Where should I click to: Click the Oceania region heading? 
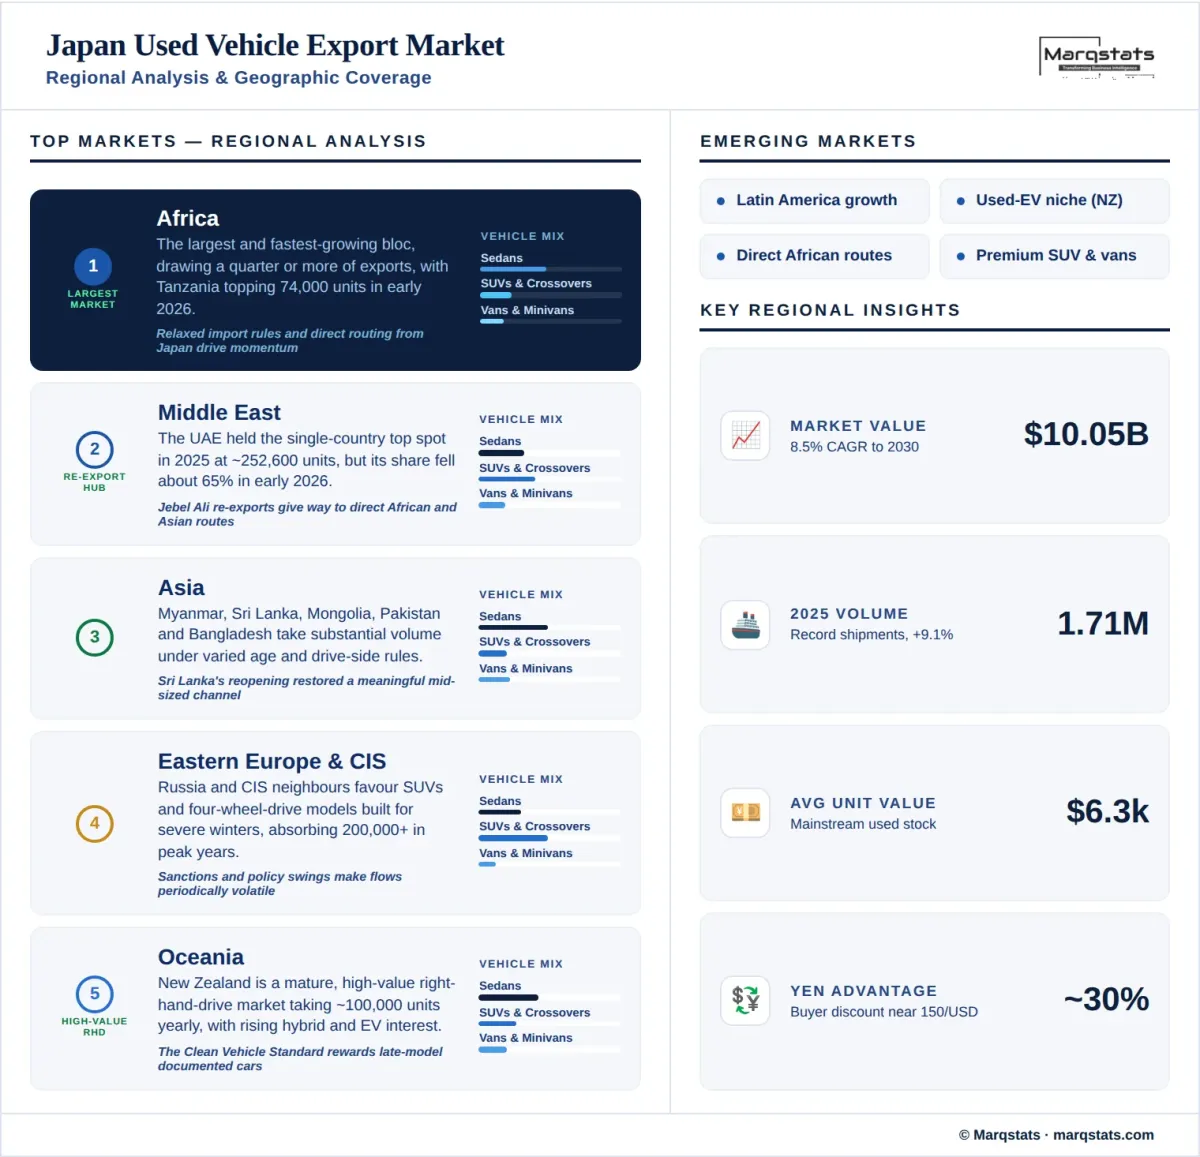click(201, 957)
